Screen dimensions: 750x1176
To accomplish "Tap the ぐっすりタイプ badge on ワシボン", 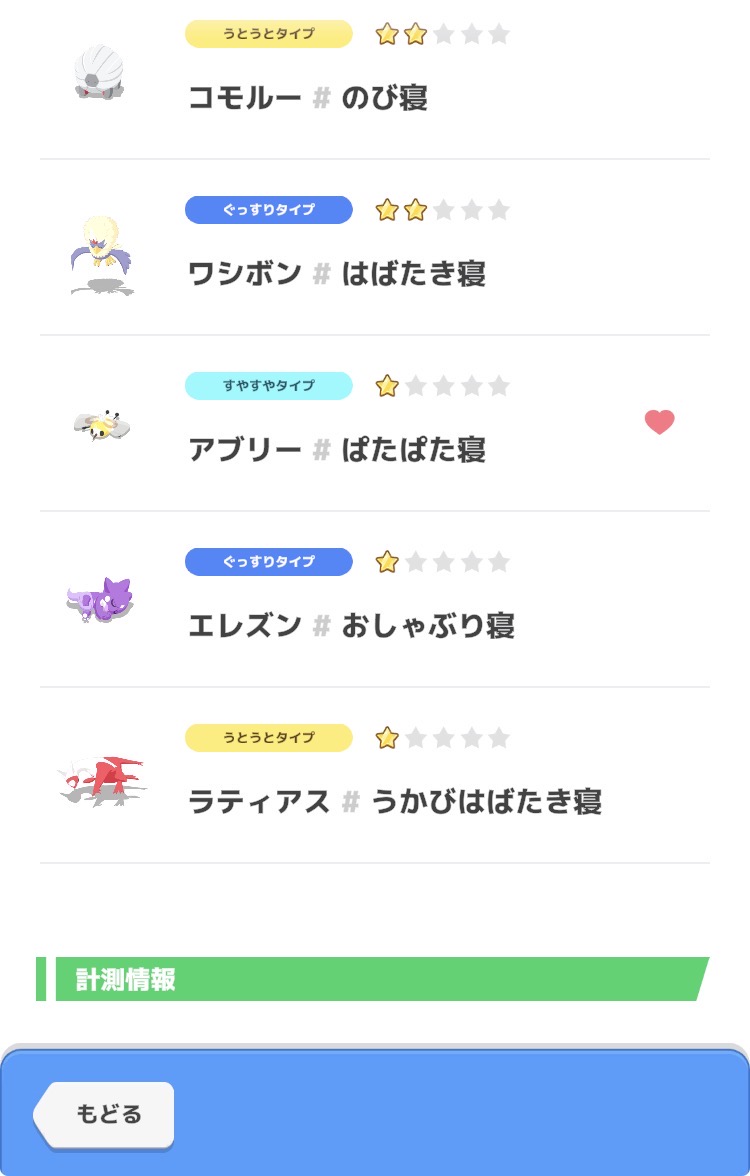I will click(268, 210).
